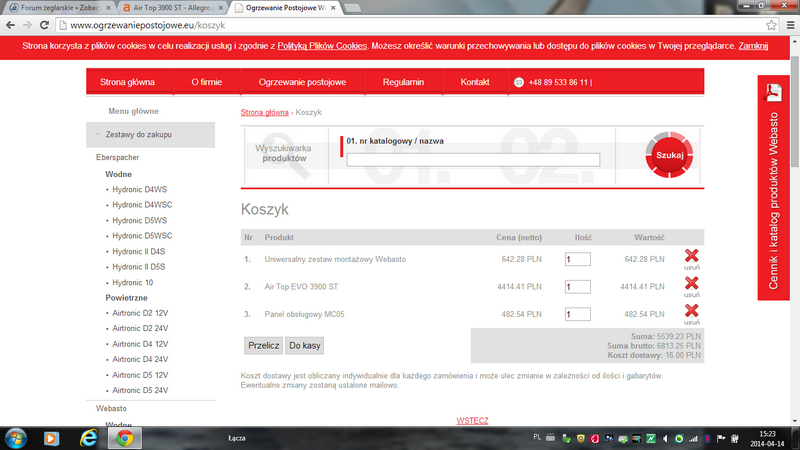Image resolution: width=800 pixels, height=450 pixels.
Task: Open Windows Media Player from the taskbar
Action: point(51,438)
